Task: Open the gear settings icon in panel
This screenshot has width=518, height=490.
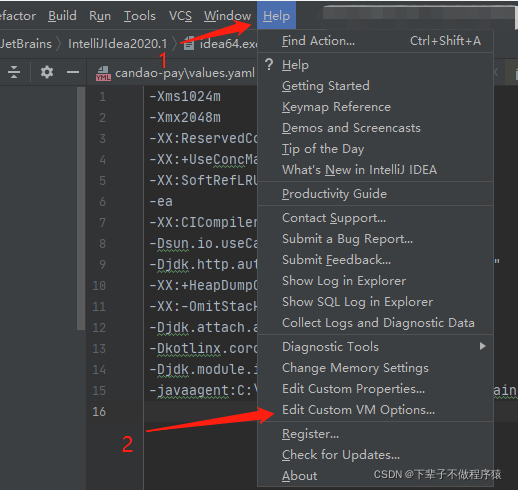Action: [x=47, y=72]
